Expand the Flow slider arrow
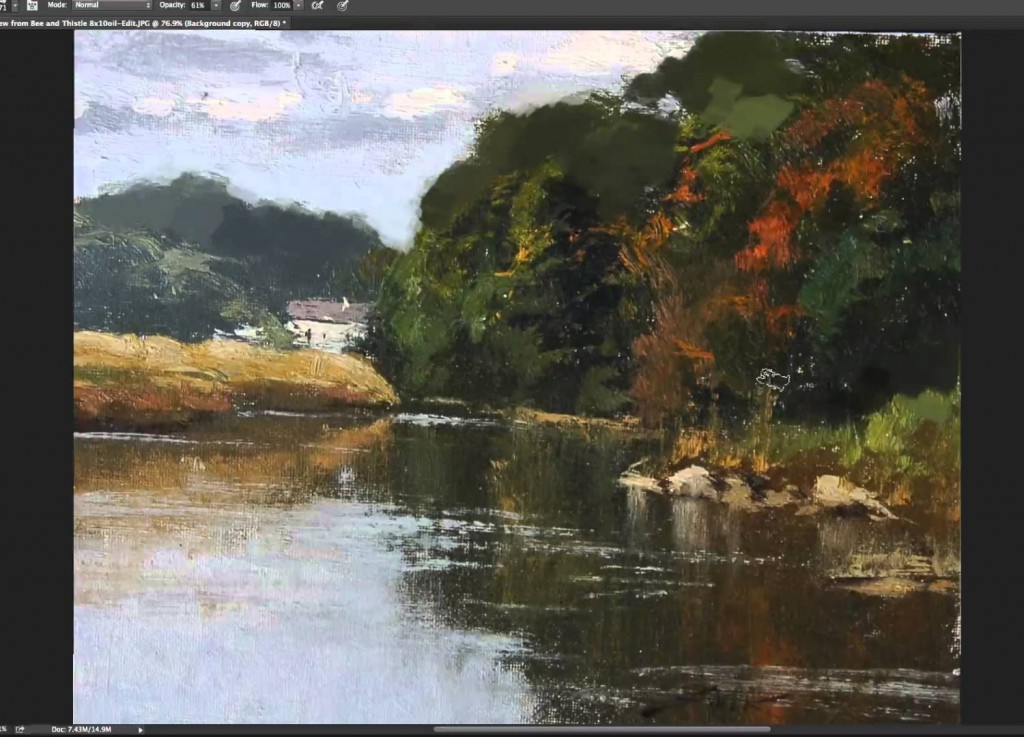This screenshot has height=737, width=1024. pyautogui.click(x=298, y=5)
